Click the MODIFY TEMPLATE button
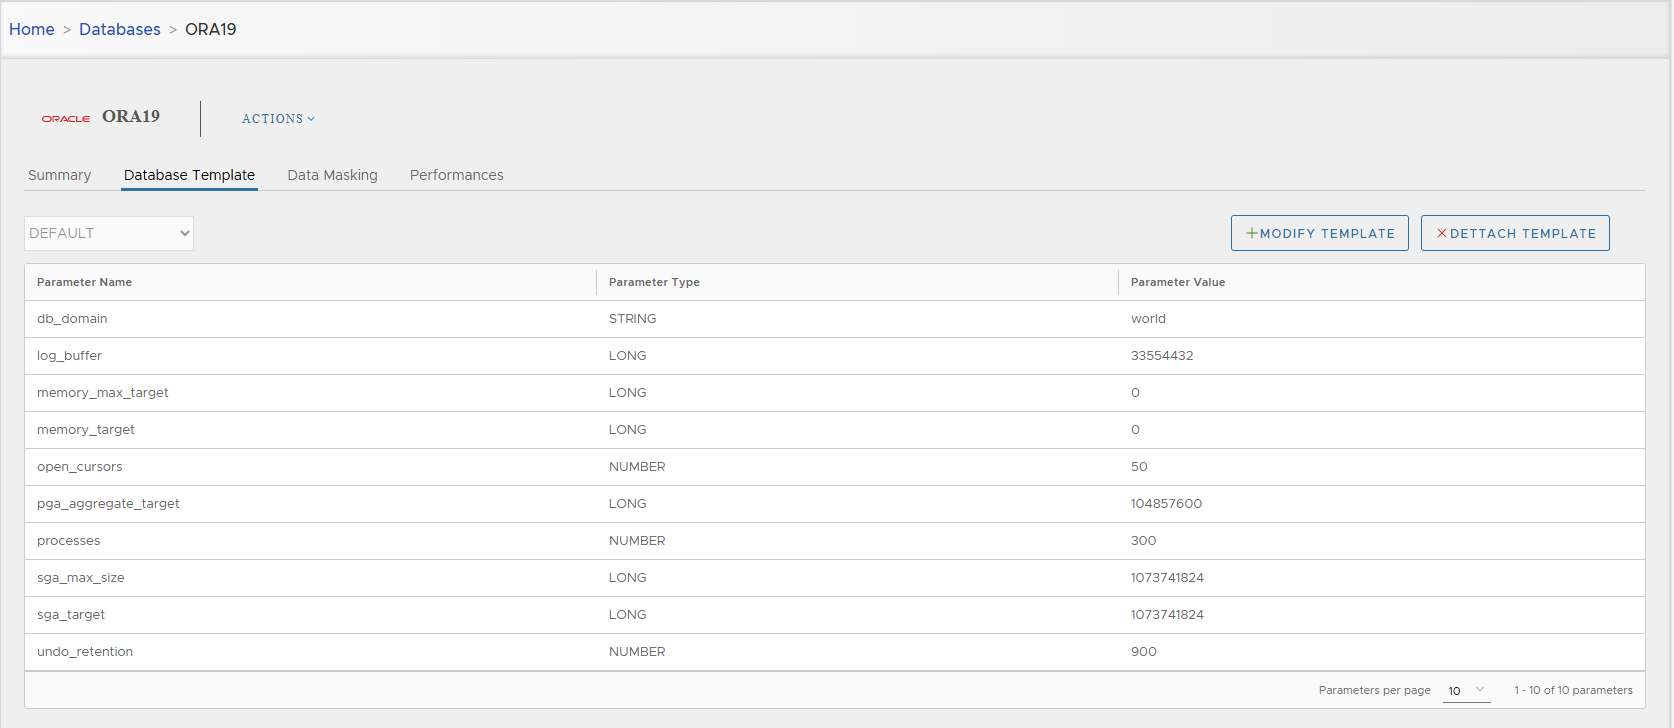 [x=1319, y=233]
